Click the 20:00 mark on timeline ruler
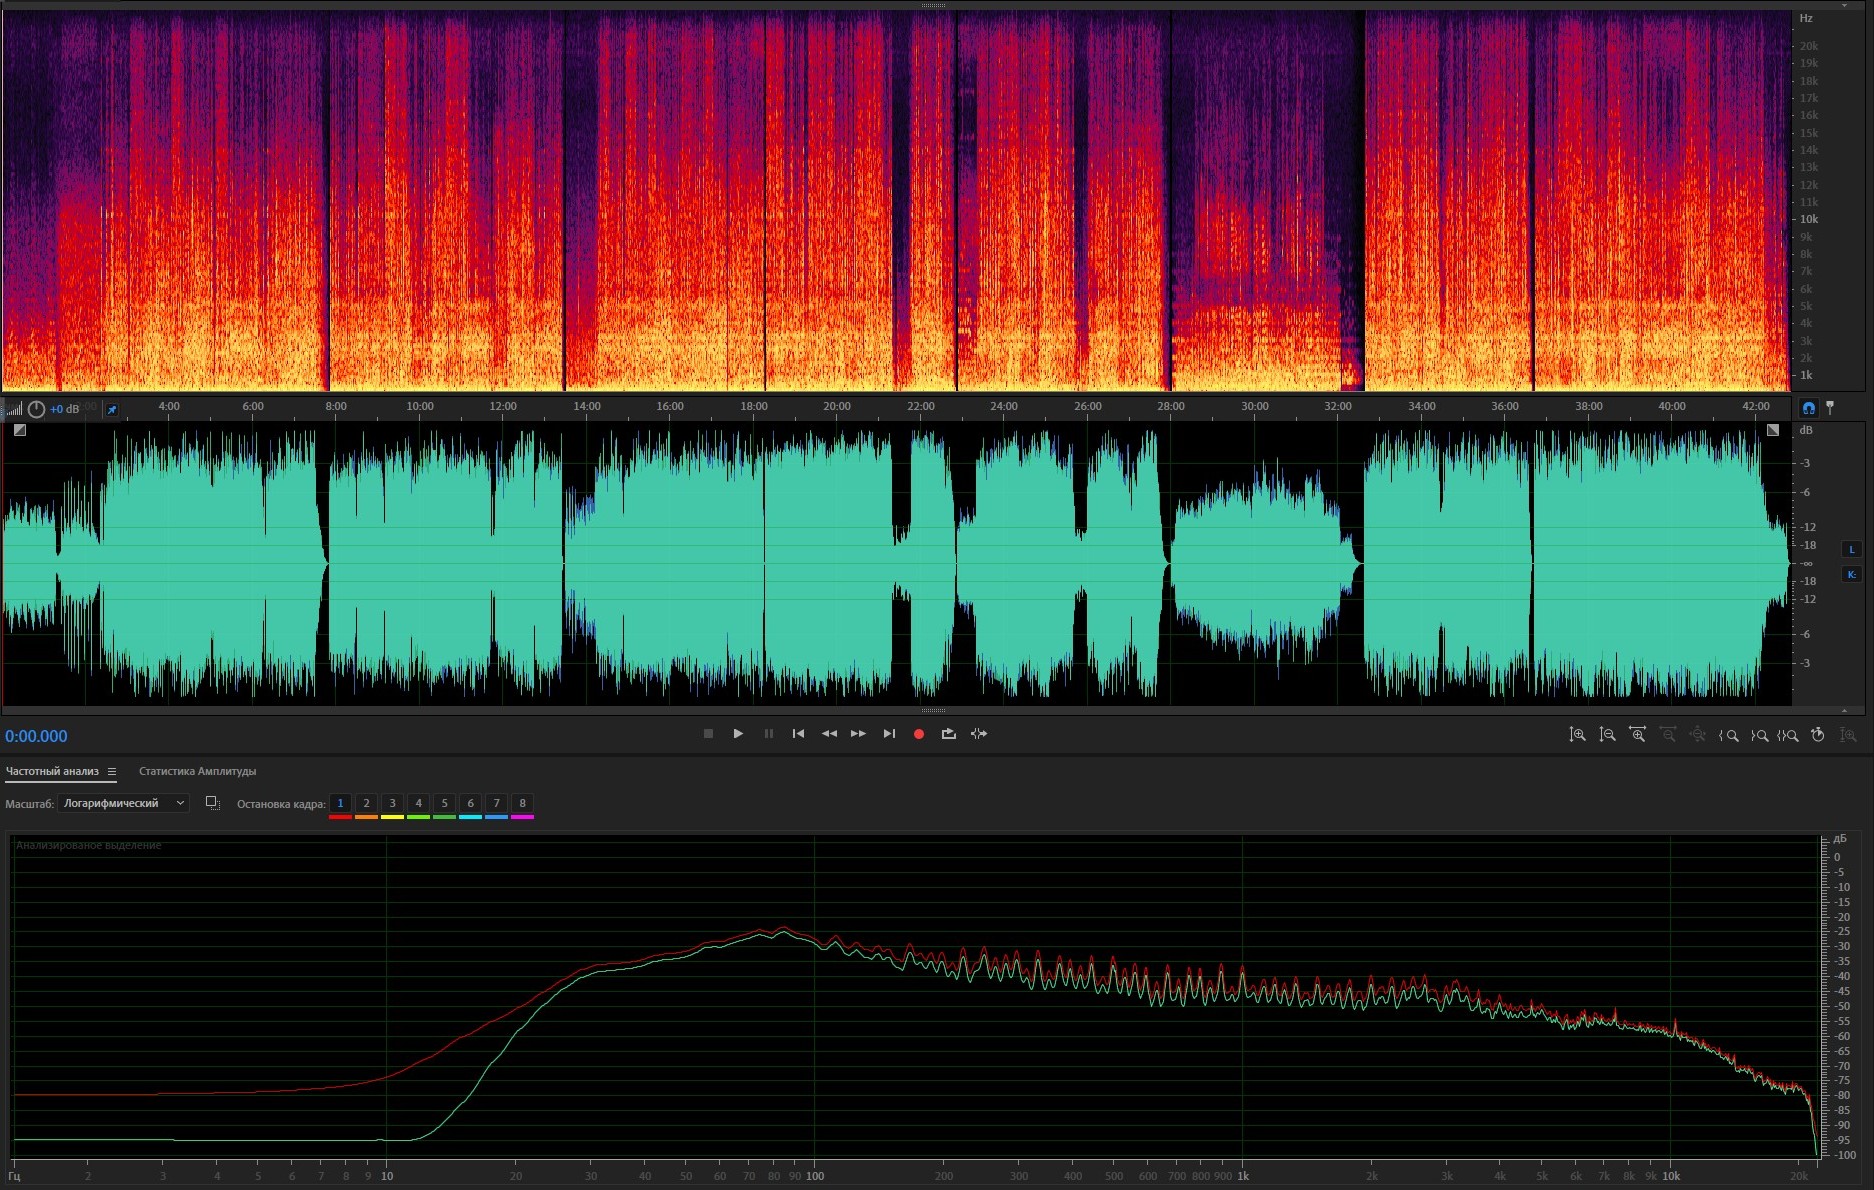The width and height of the screenshot is (1874, 1190). [x=837, y=406]
